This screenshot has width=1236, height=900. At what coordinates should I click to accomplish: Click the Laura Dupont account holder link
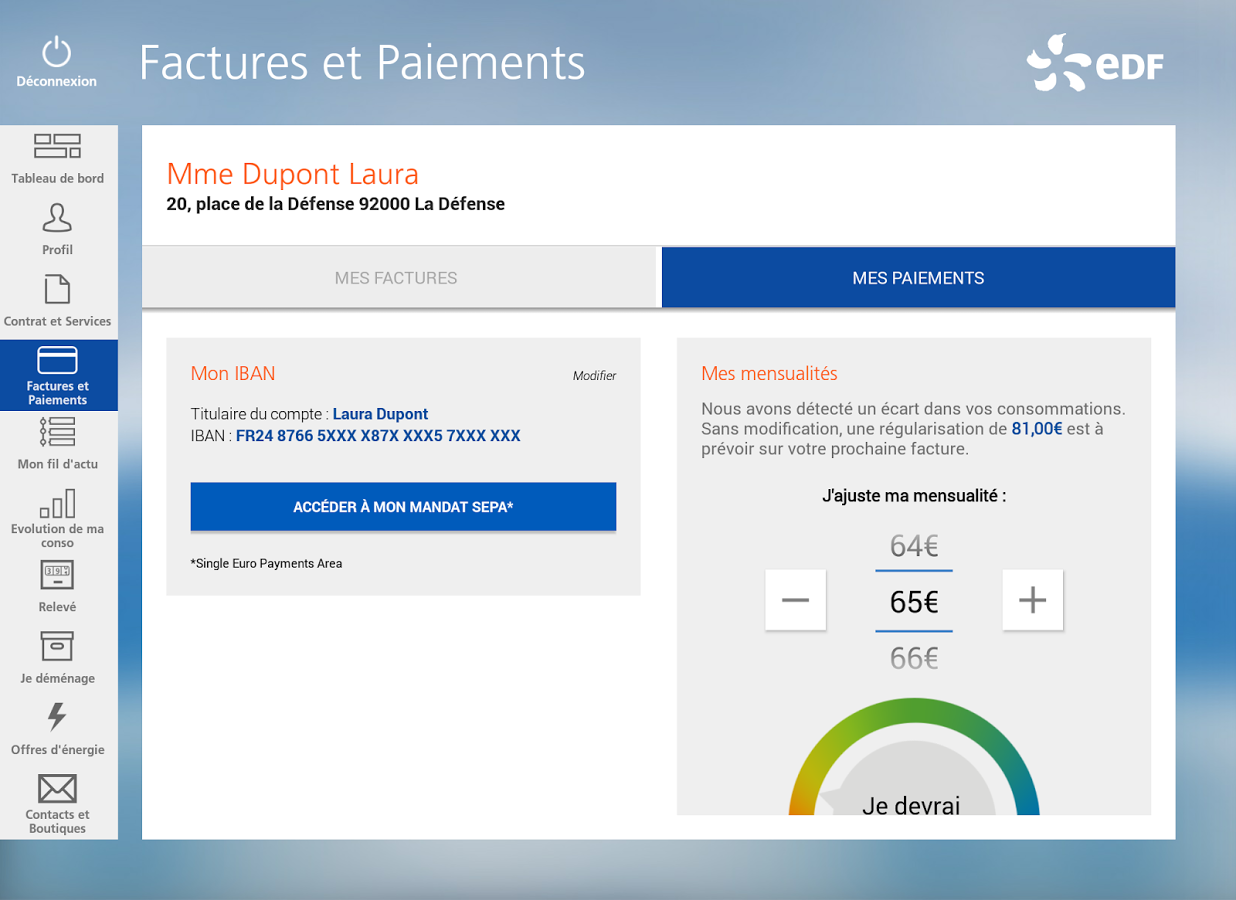(380, 413)
